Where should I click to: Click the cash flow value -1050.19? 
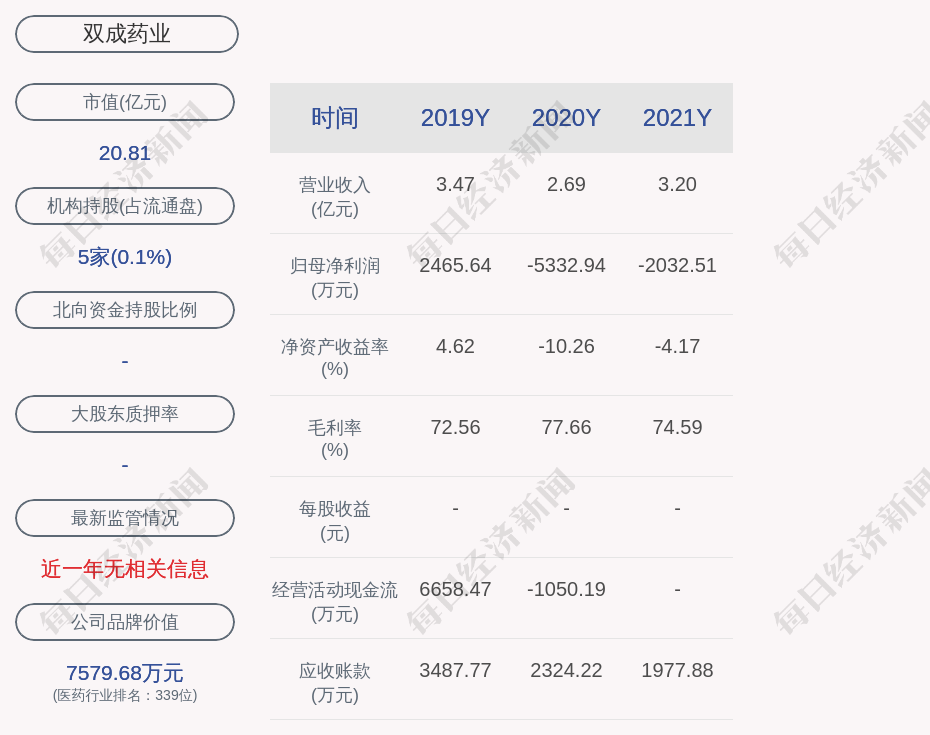coord(566,589)
